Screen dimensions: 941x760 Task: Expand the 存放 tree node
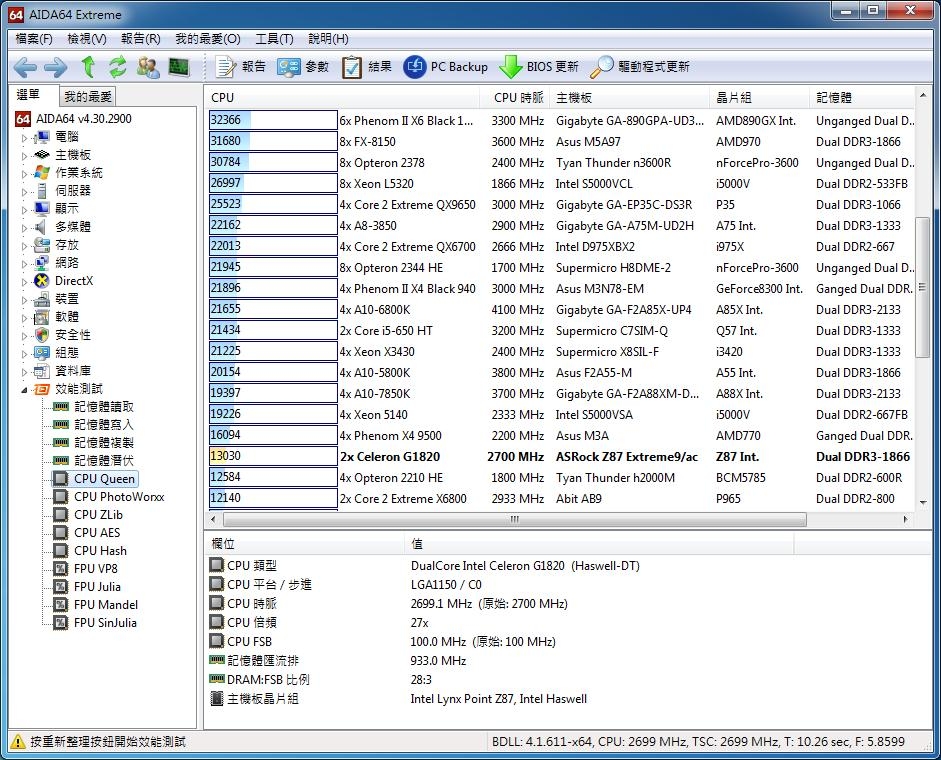(25, 246)
